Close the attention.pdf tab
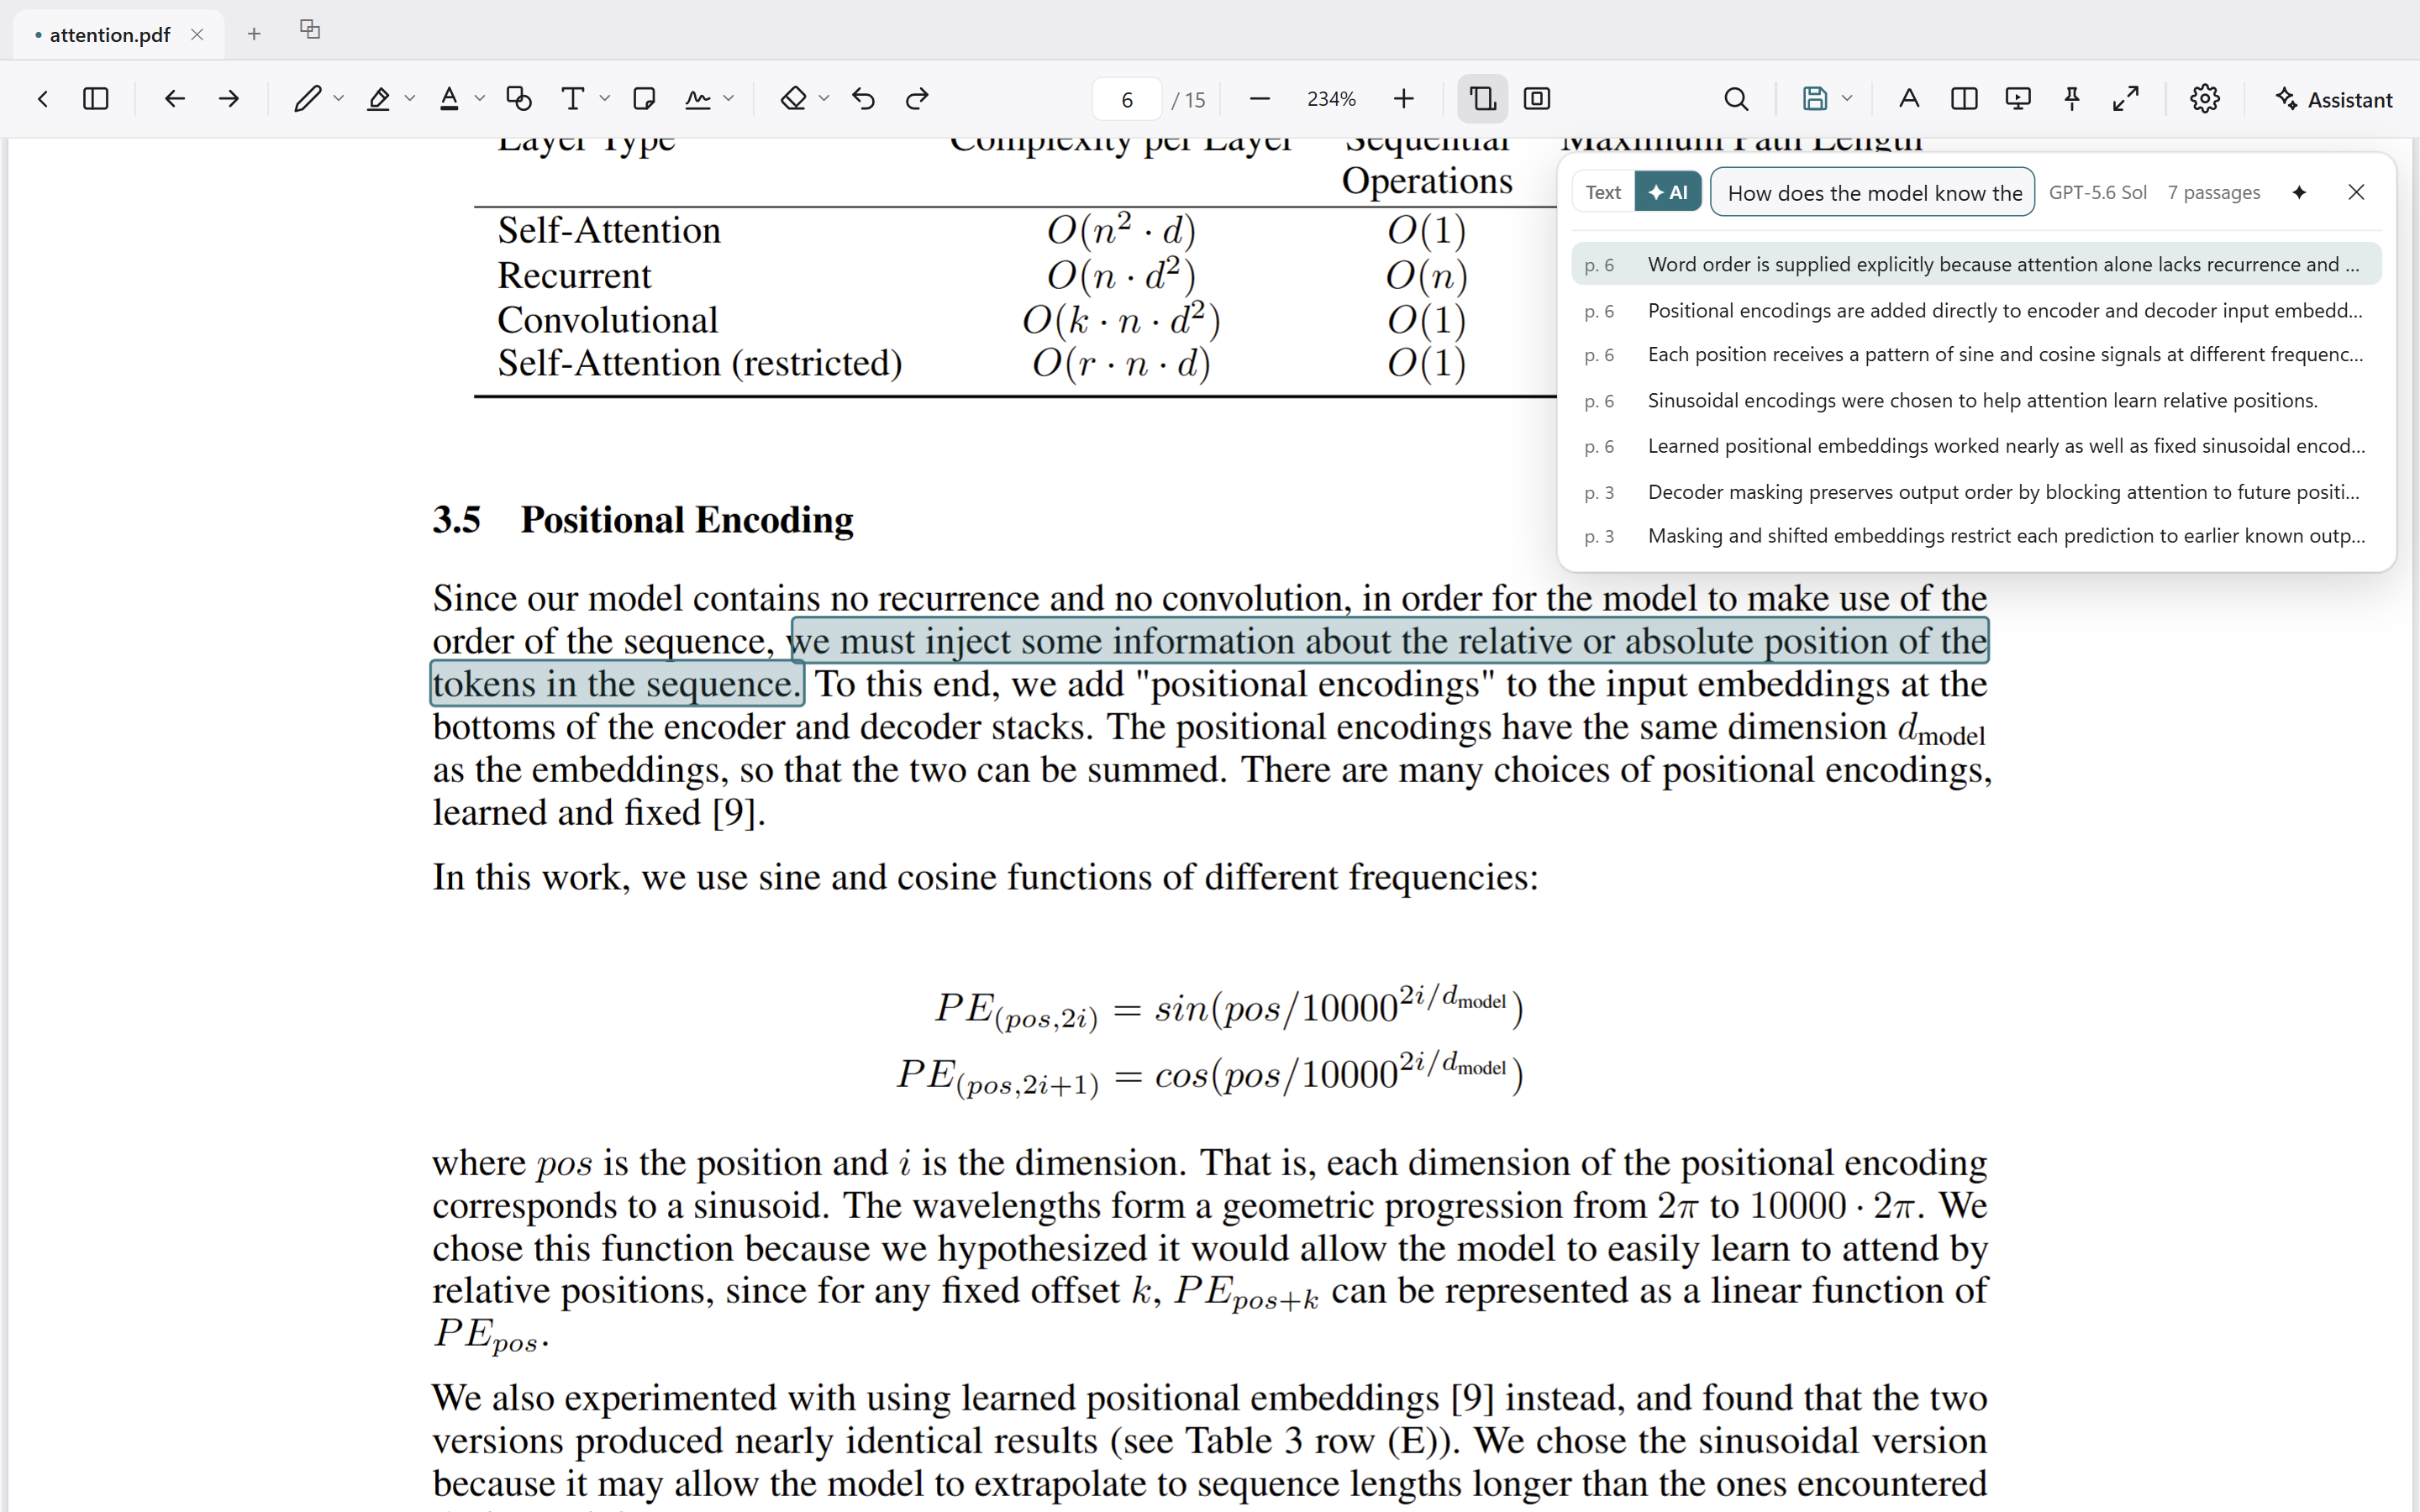The image size is (2420, 1512). tap(197, 35)
